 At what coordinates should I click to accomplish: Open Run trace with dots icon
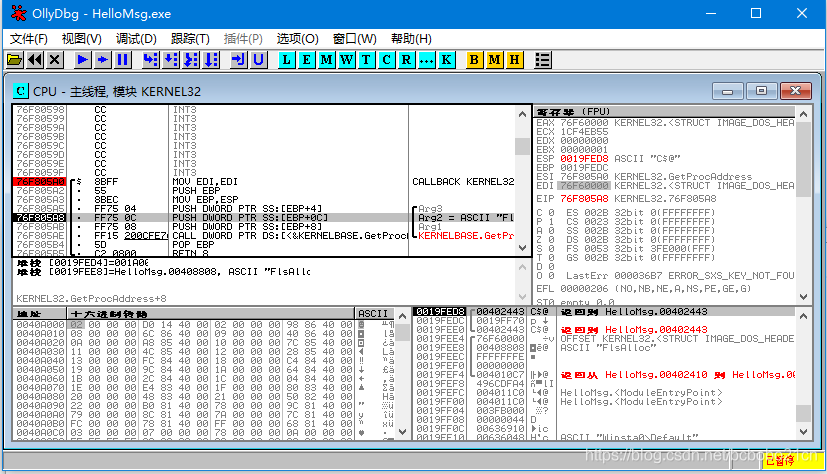tap(426, 60)
